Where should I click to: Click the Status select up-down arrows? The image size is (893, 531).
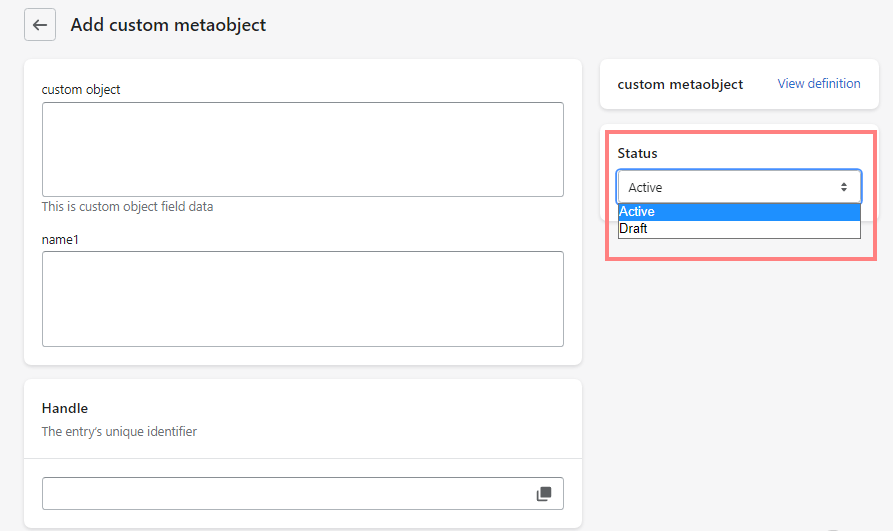point(844,187)
